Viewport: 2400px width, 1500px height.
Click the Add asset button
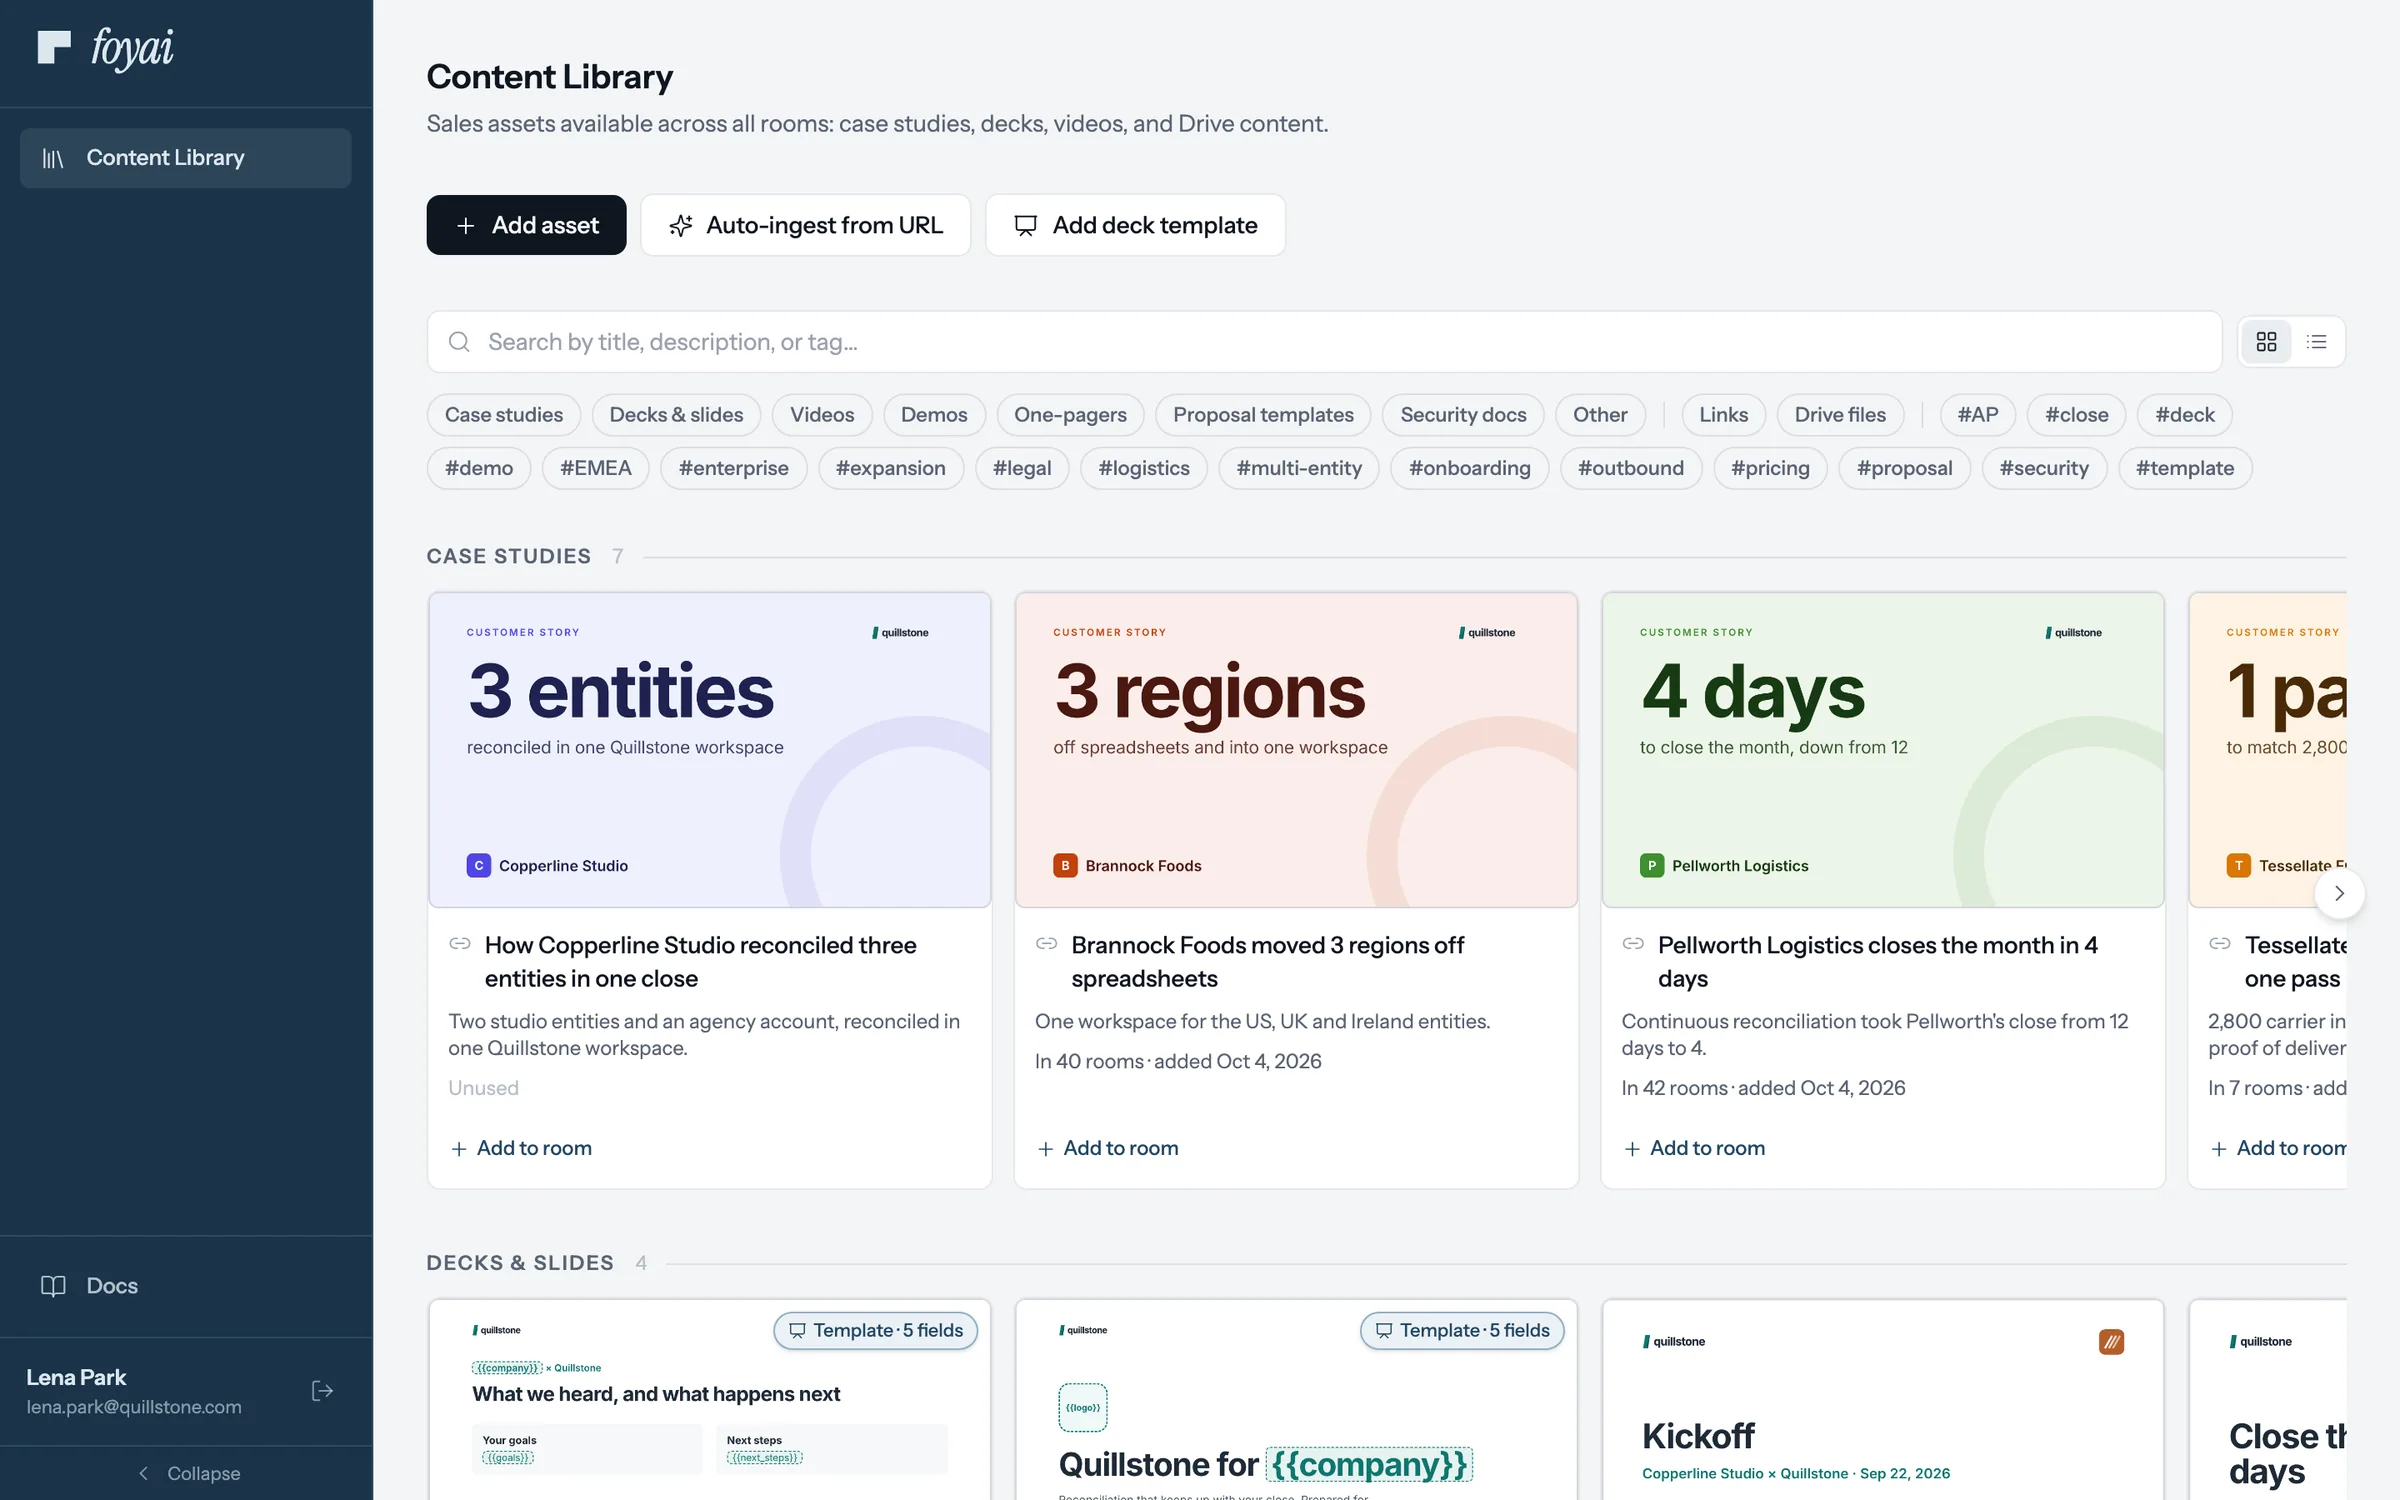tap(526, 225)
